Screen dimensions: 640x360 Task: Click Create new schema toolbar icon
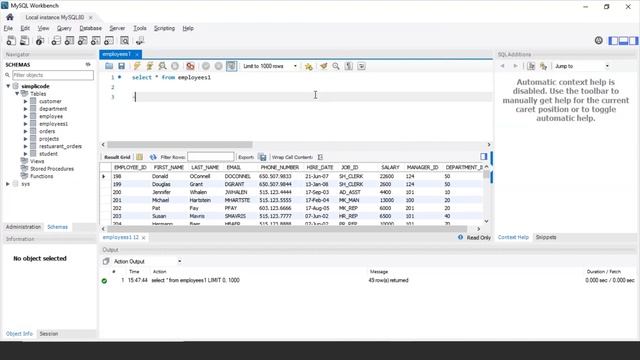click(56, 40)
